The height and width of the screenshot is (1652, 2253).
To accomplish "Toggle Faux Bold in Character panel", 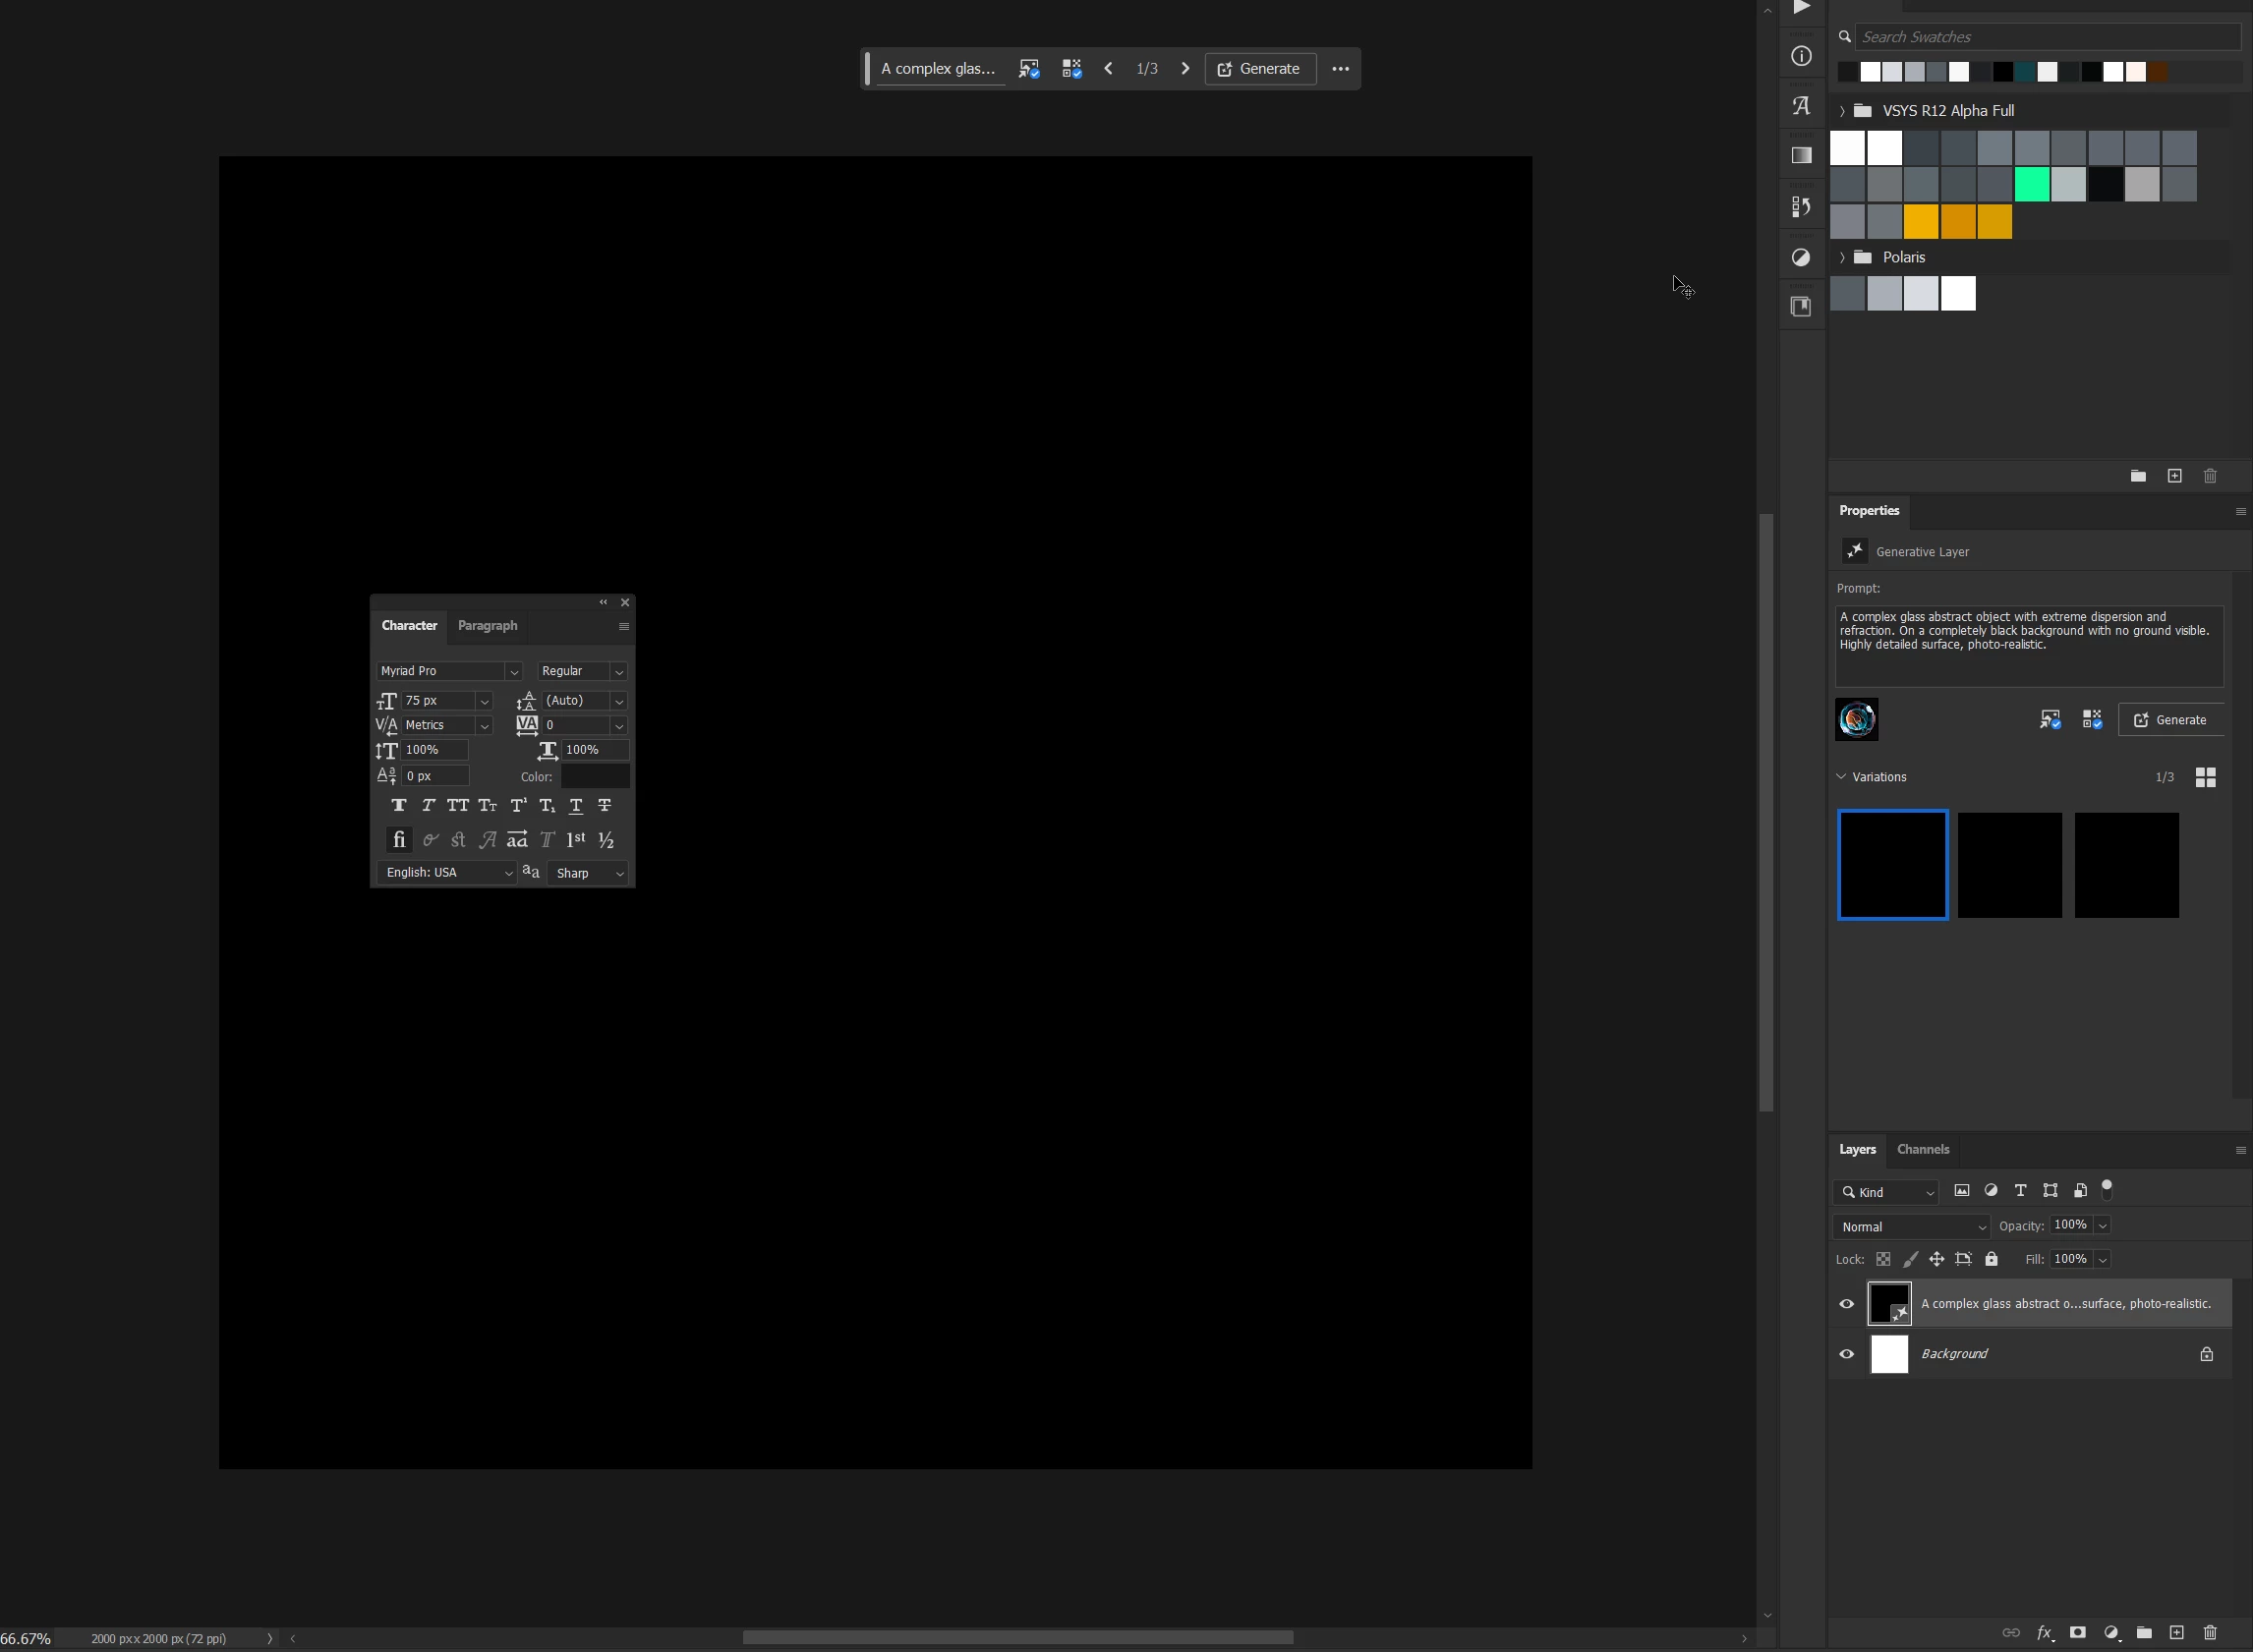I will (399, 806).
